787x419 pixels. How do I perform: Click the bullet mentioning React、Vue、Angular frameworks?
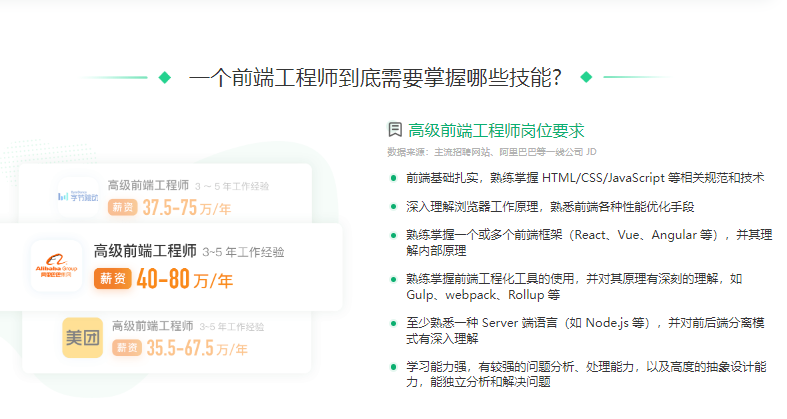tap(588, 243)
